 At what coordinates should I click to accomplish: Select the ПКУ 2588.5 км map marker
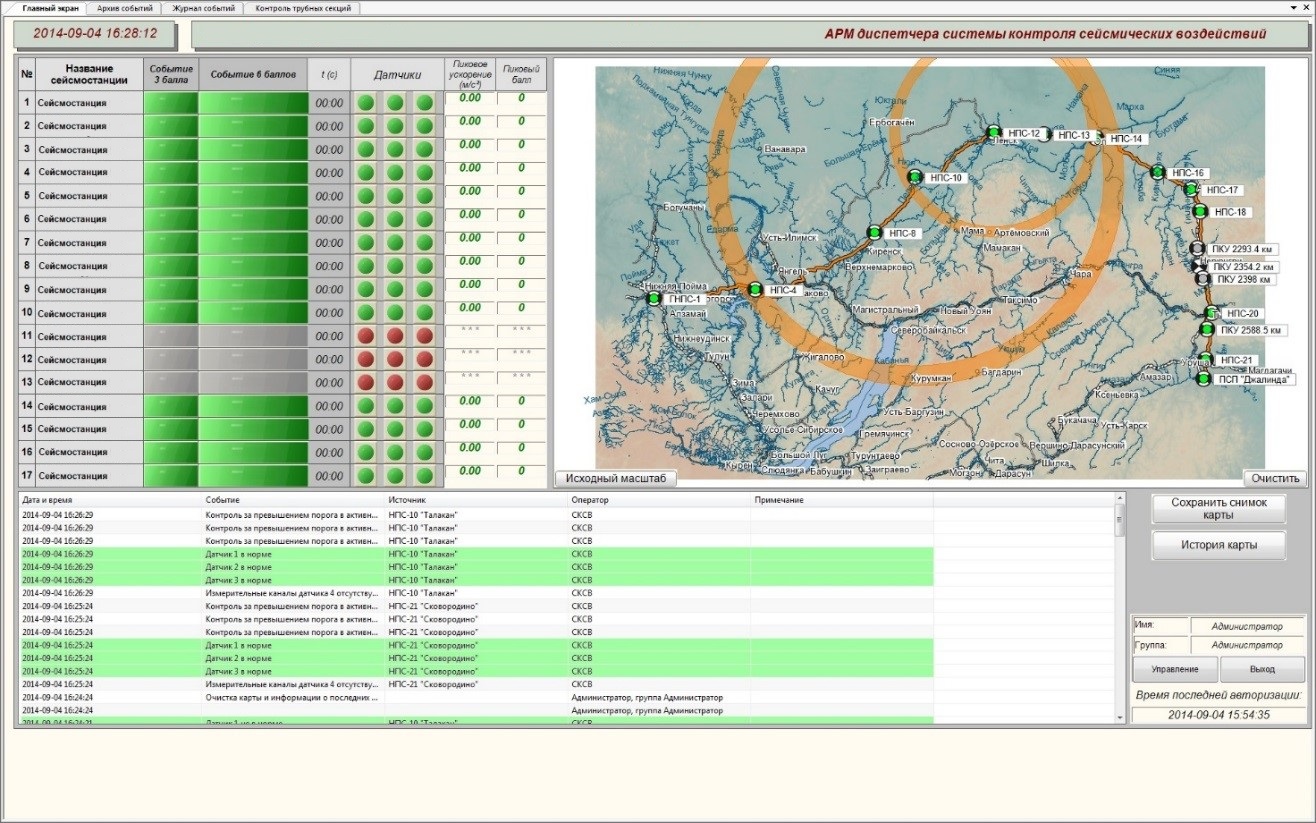pyautogui.click(x=1207, y=329)
